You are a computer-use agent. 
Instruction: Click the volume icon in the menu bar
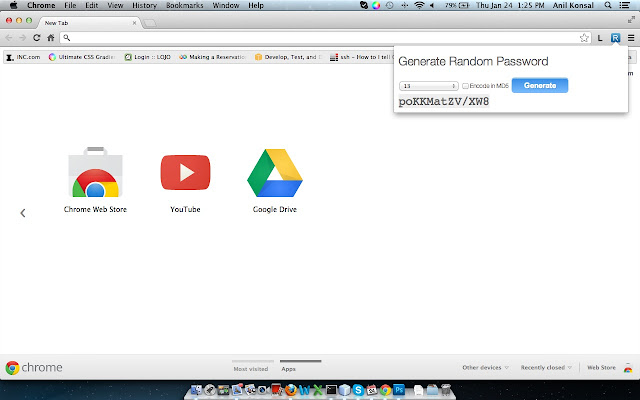(432, 5)
